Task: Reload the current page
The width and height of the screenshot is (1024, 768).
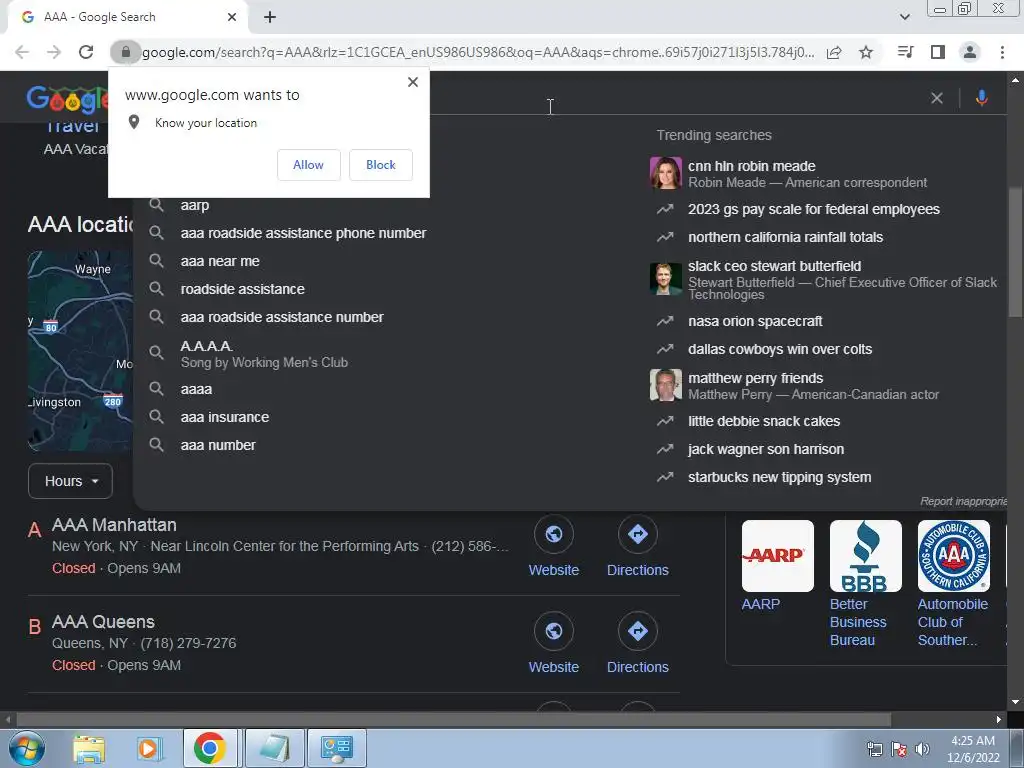Action: (x=86, y=52)
